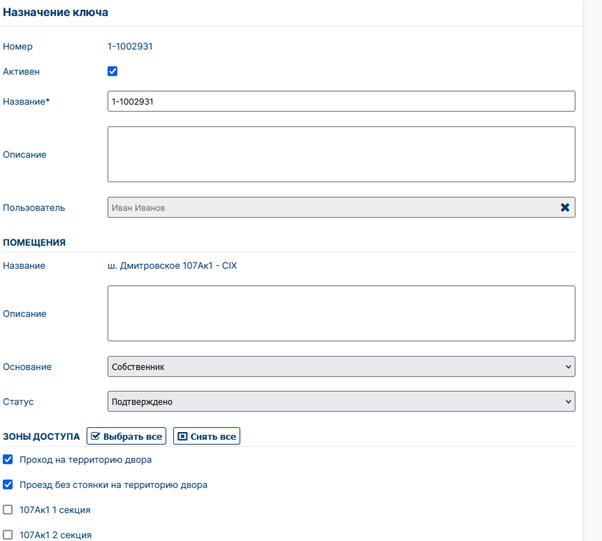Enable 107Ак1 2 секция access zone

click(8, 534)
